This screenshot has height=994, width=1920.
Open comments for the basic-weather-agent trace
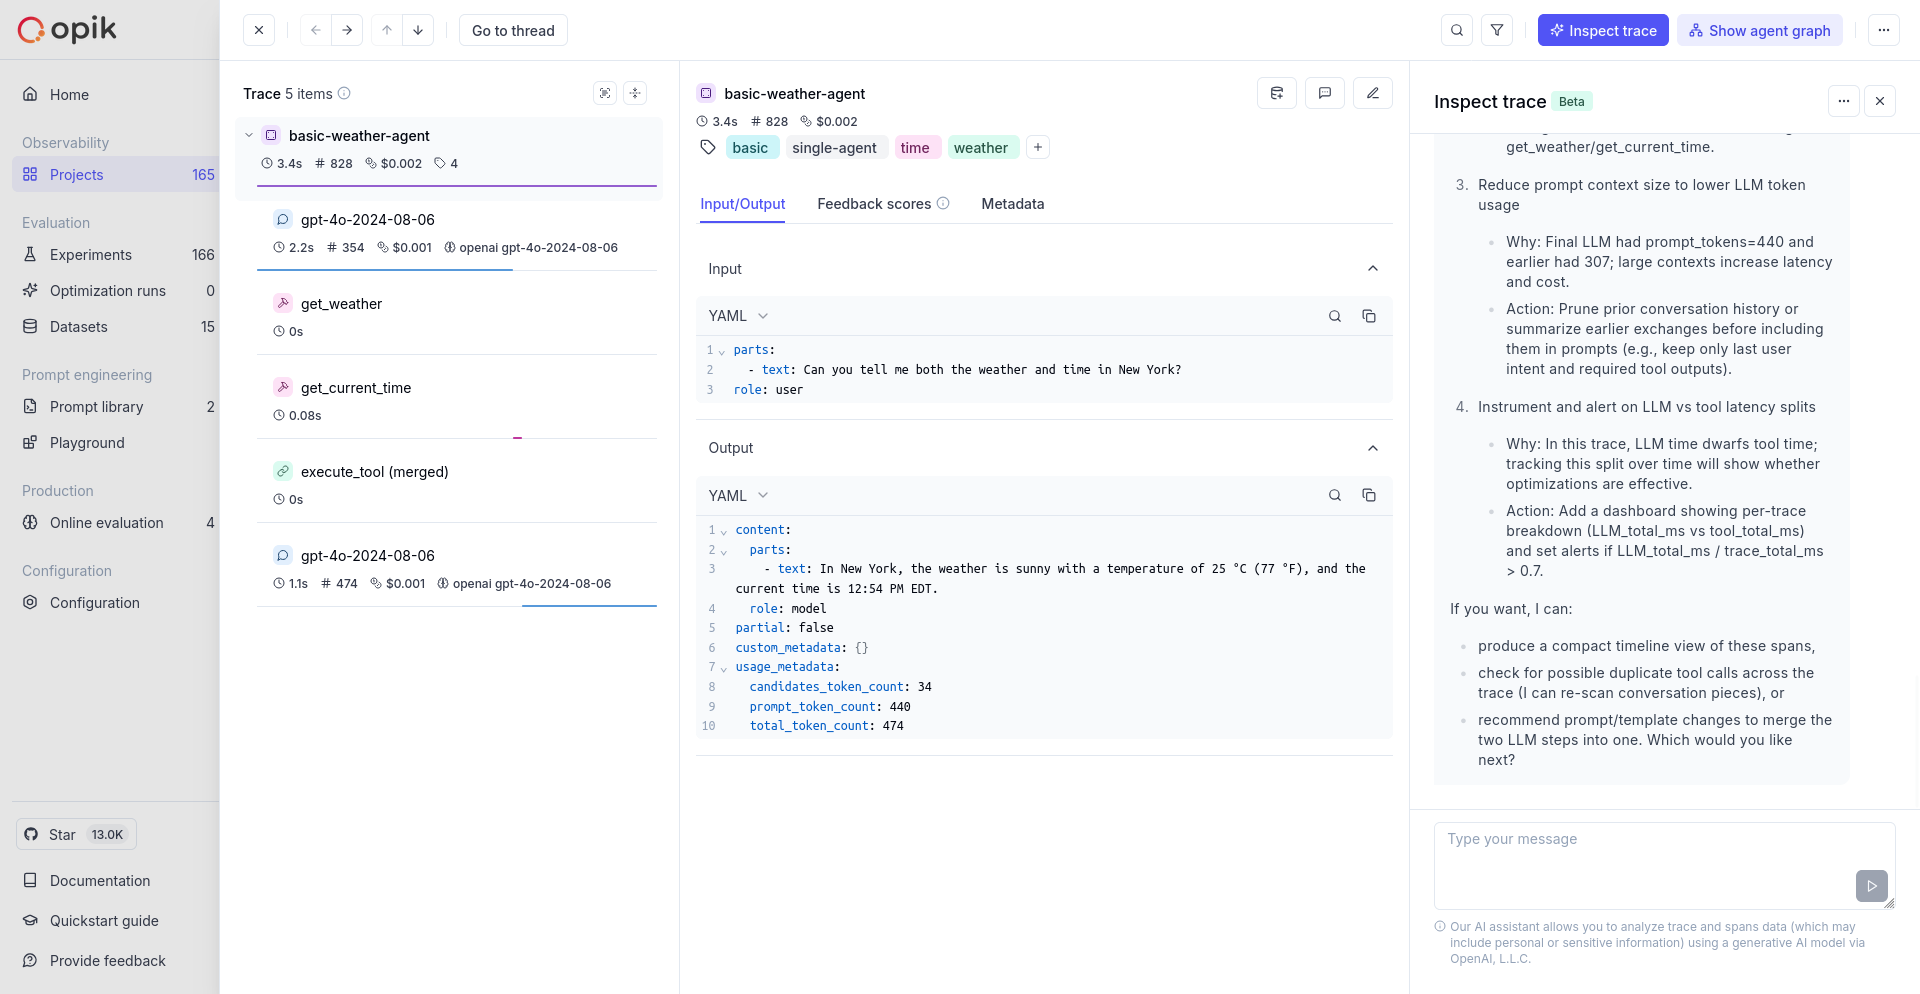(1325, 93)
